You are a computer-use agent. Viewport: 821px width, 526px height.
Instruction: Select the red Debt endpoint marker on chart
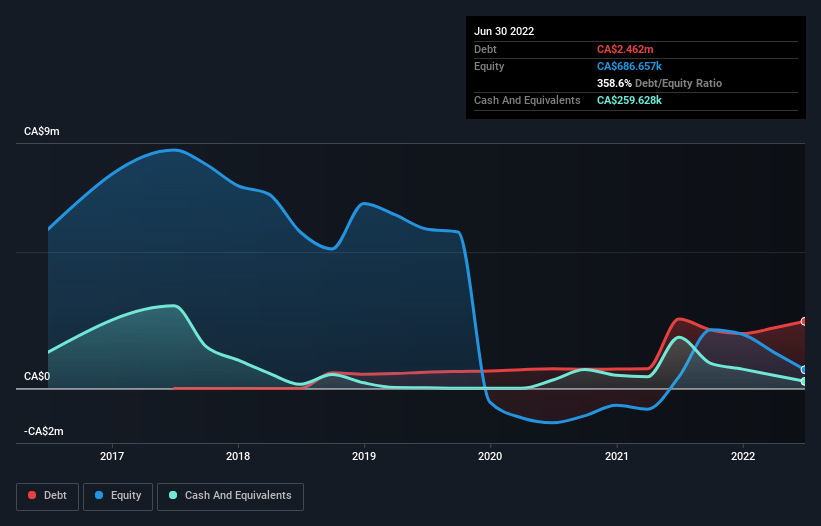(x=804, y=321)
